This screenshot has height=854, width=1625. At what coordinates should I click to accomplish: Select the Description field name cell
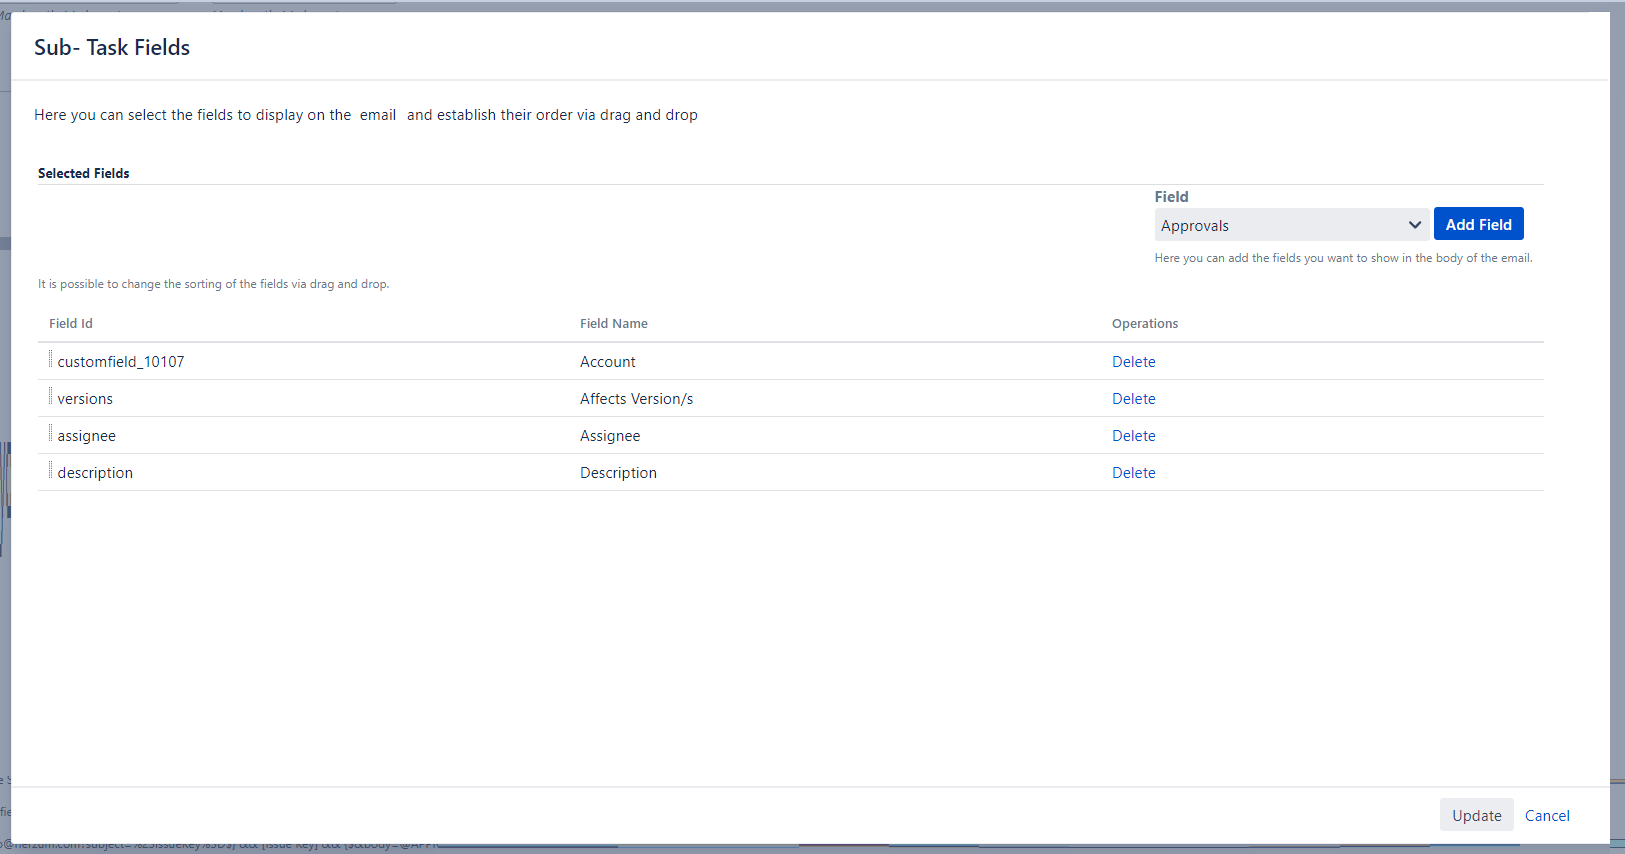(x=618, y=473)
